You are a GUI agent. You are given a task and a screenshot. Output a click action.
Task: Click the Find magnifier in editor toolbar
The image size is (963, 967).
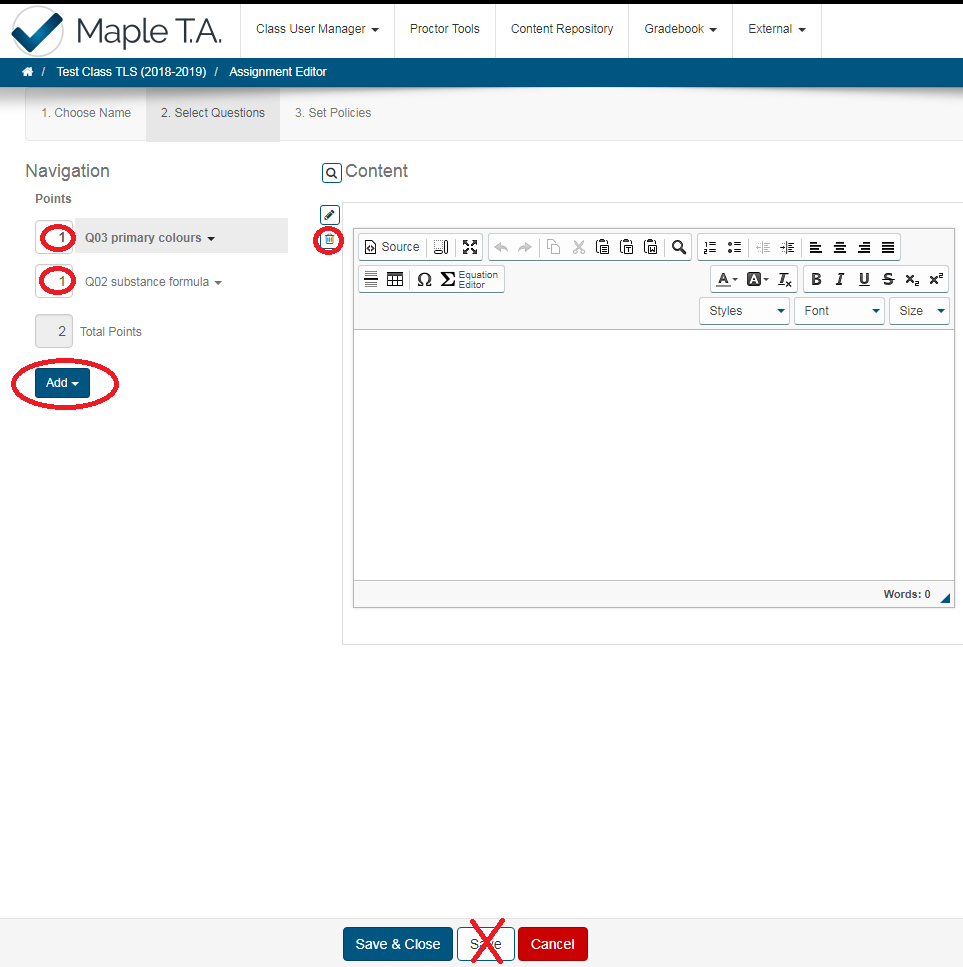pos(679,247)
